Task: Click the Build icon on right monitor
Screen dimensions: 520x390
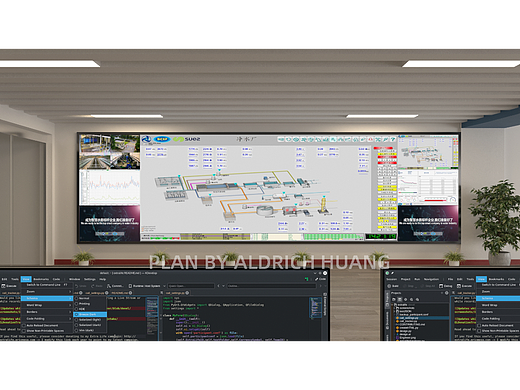Action: (389, 286)
